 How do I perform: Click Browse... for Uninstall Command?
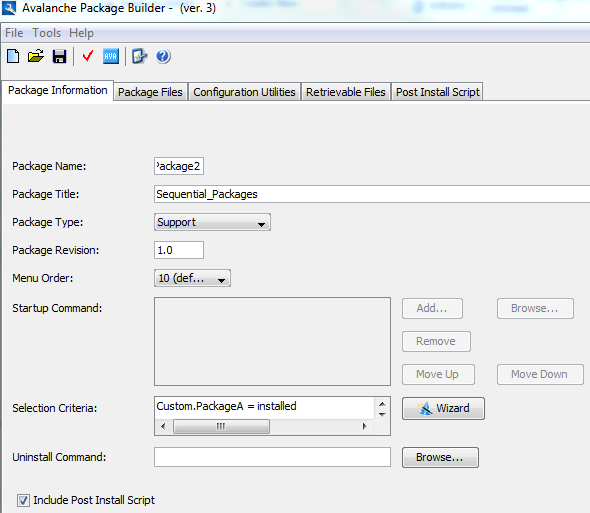tap(440, 457)
